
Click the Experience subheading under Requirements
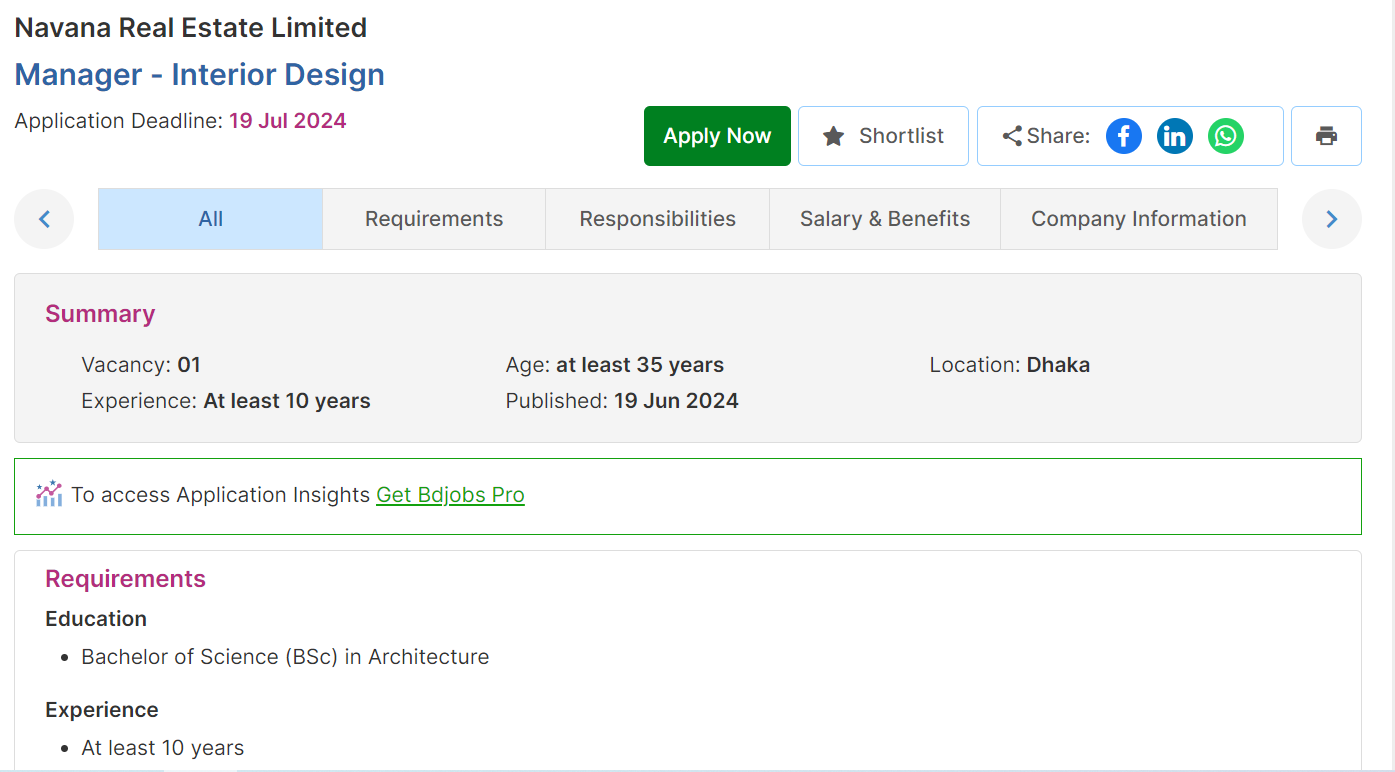[102, 710]
